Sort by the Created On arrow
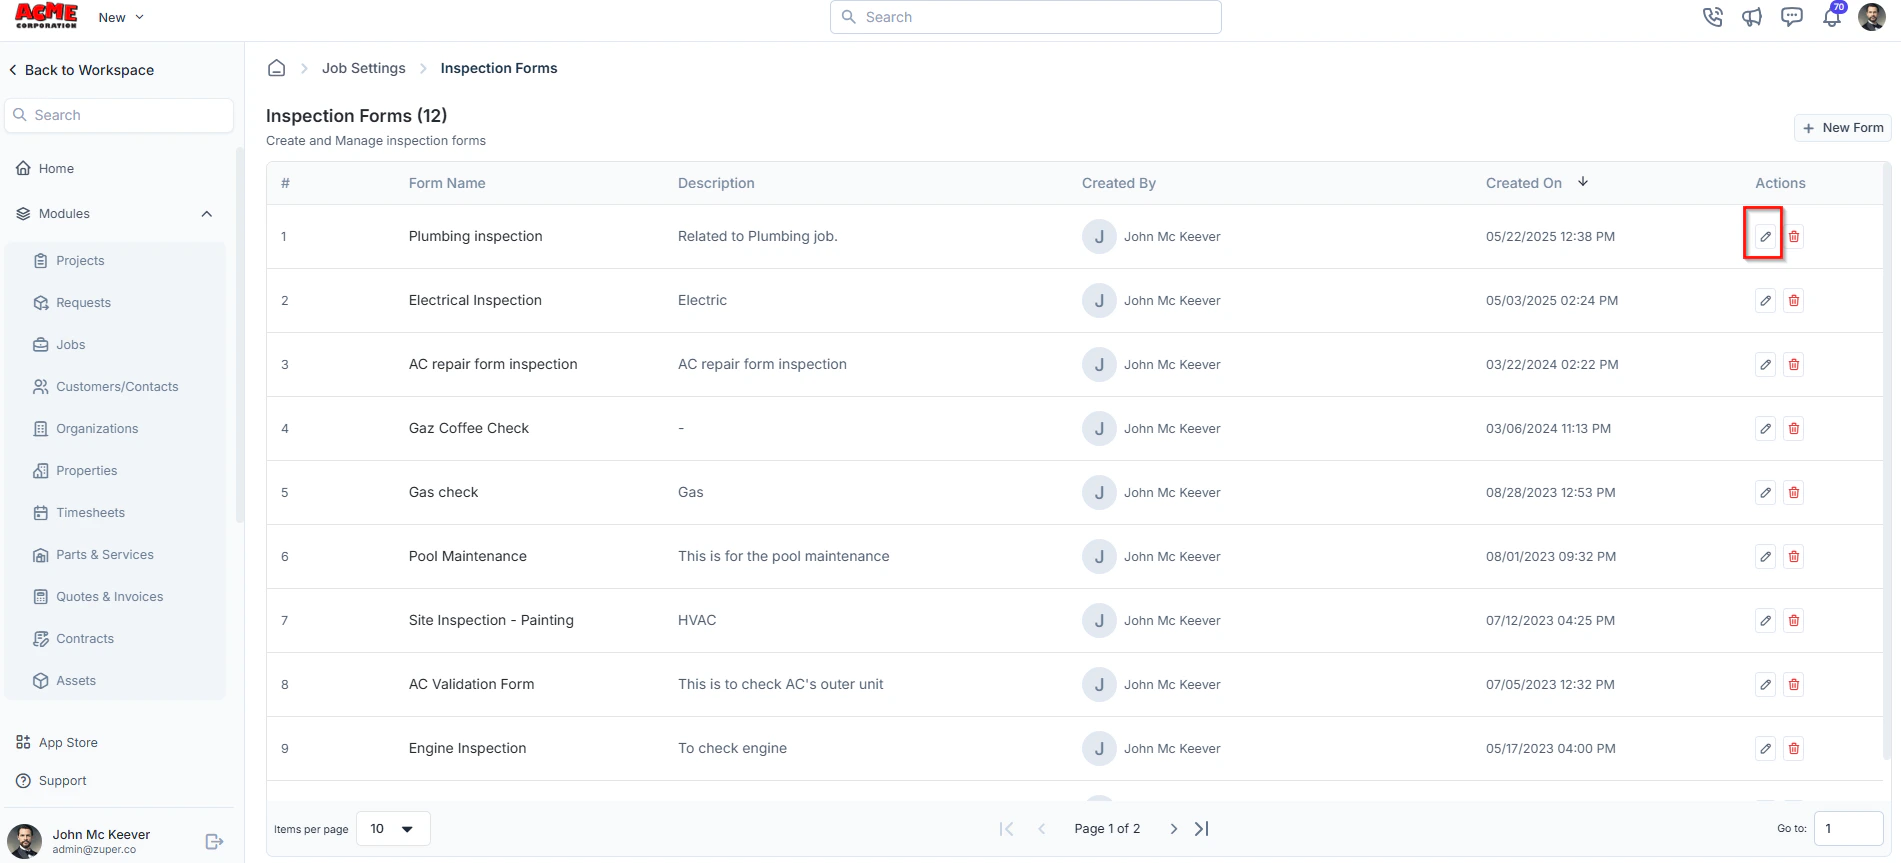Screen dimensions: 1901x863 [1583, 182]
